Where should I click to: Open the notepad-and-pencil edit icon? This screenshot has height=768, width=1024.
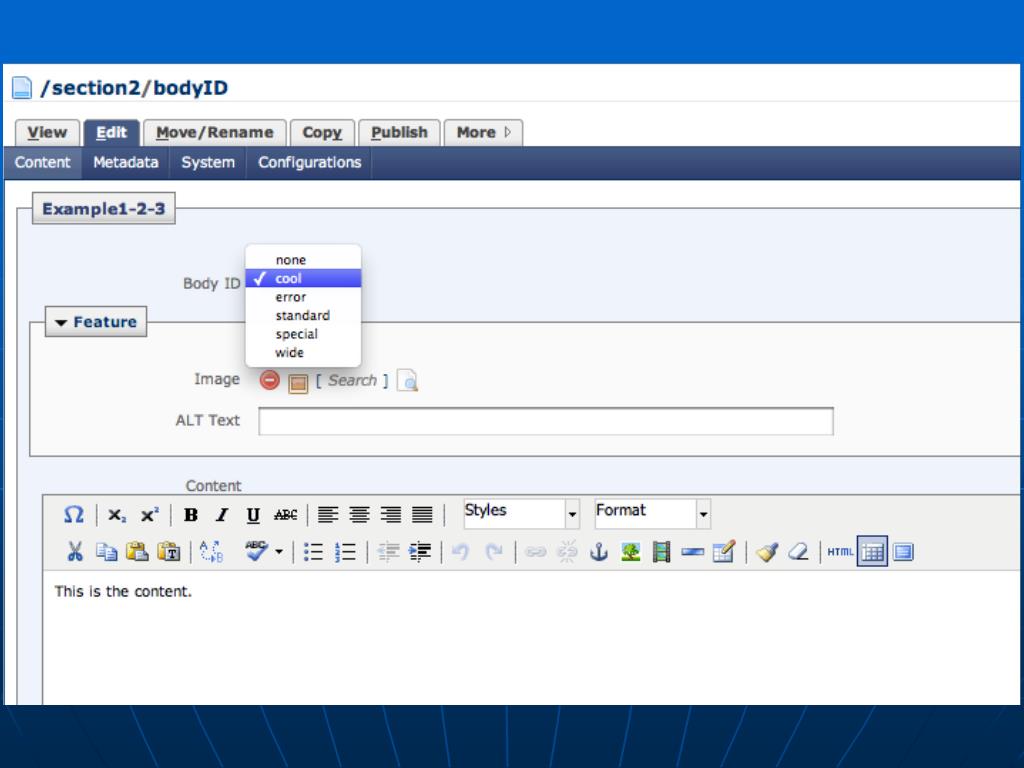(x=724, y=552)
